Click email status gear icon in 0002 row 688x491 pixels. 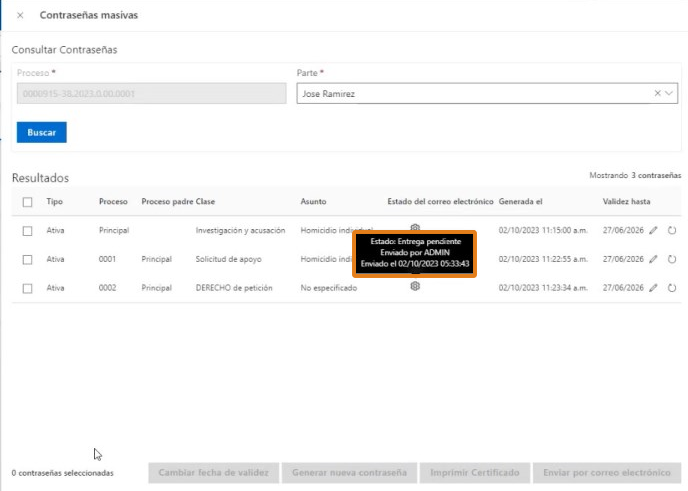click(415, 286)
